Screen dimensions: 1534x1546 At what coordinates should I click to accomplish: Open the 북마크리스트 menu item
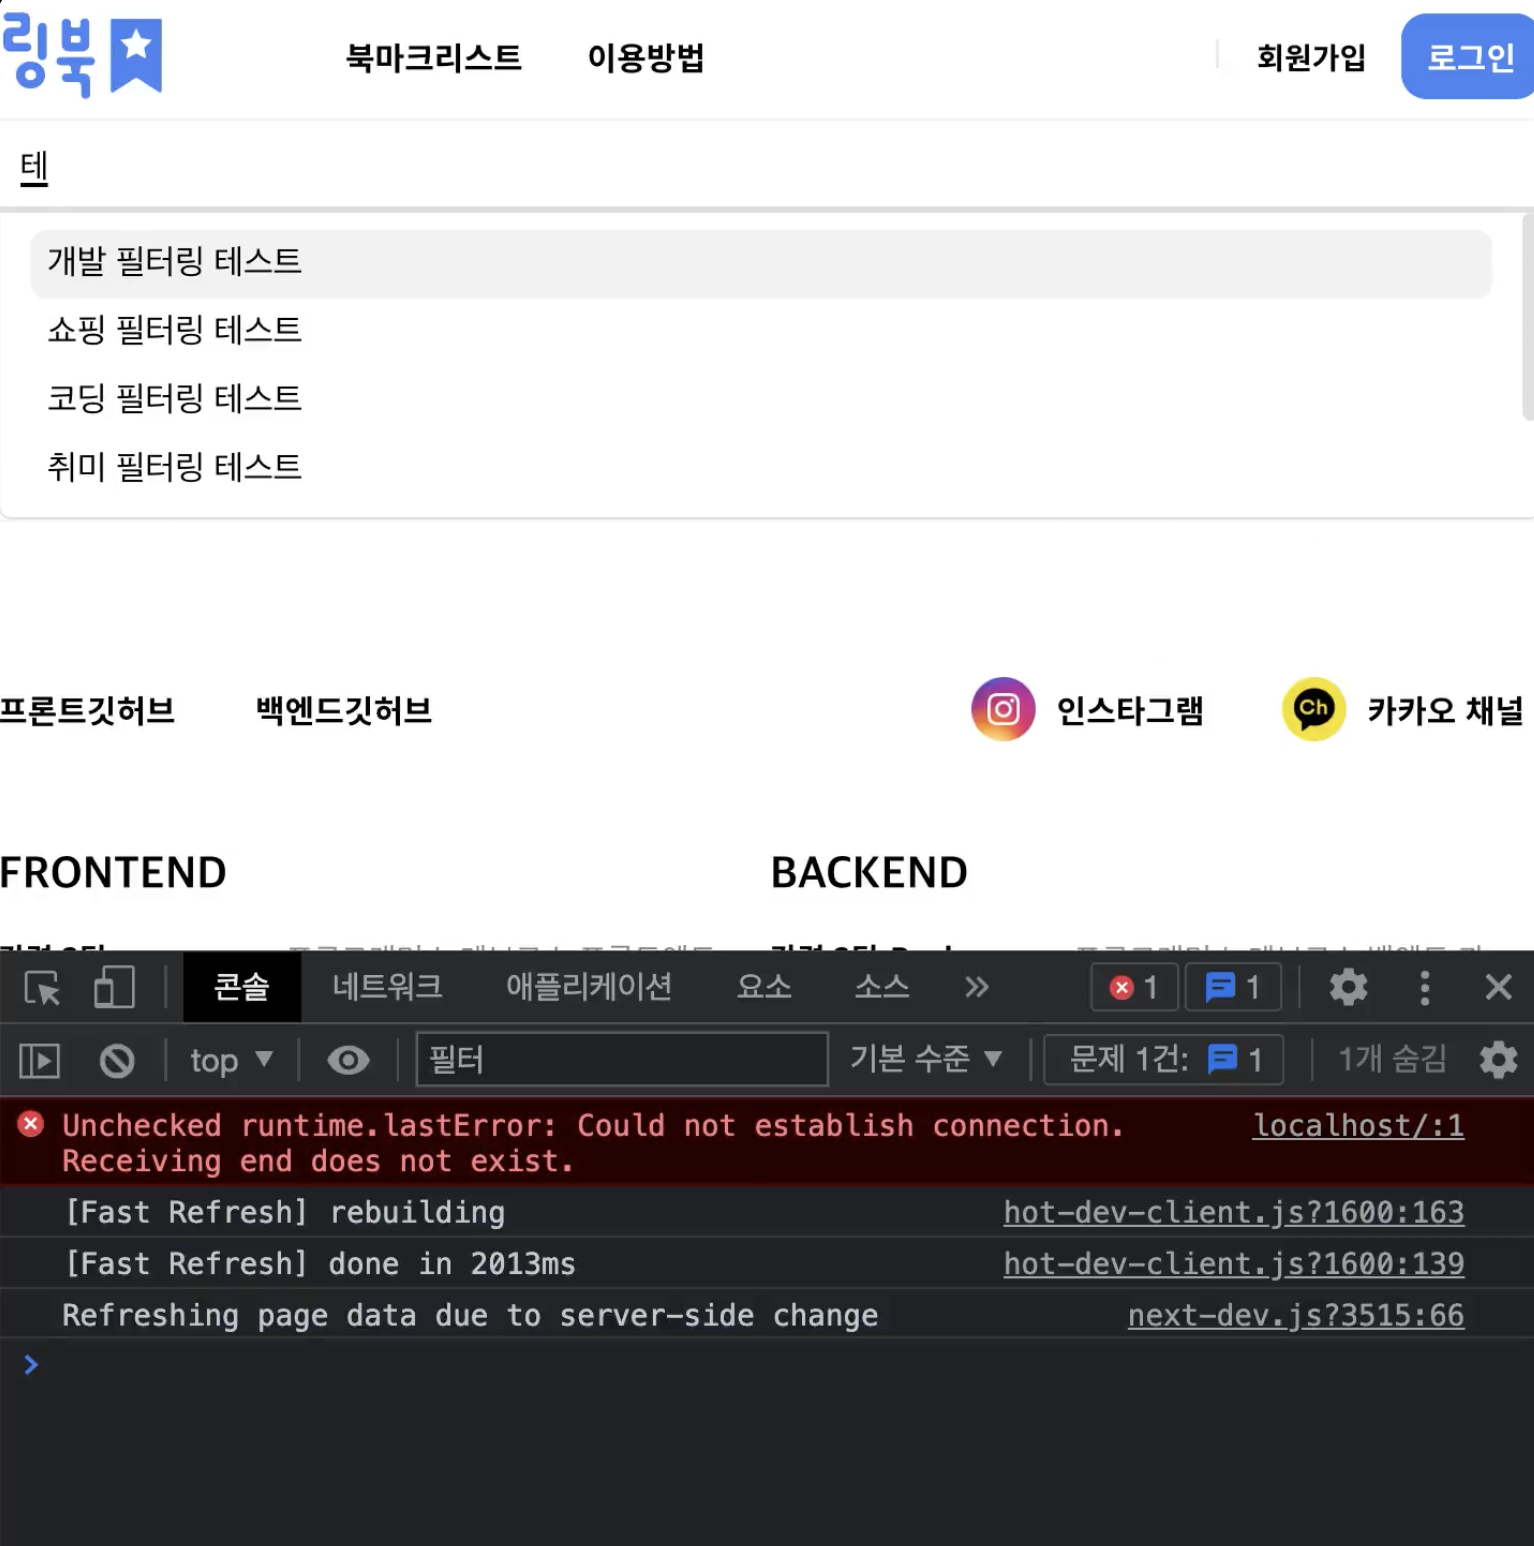(x=433, y=58)
